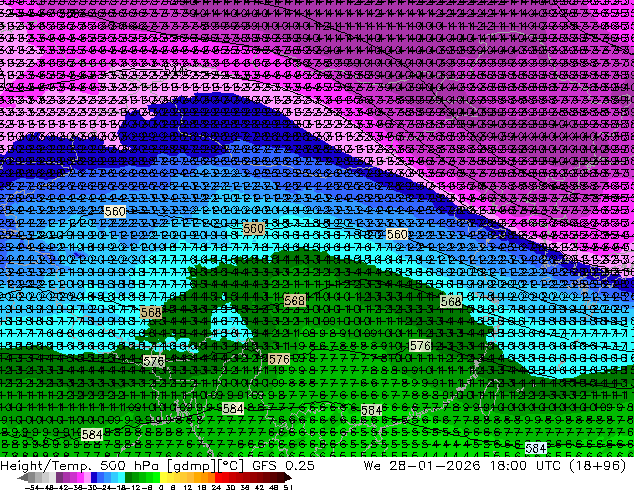The width and height of the screenshot is (634, 490).
Task: Click the leftmost 568 contour label
Action: tap(151, 313)
